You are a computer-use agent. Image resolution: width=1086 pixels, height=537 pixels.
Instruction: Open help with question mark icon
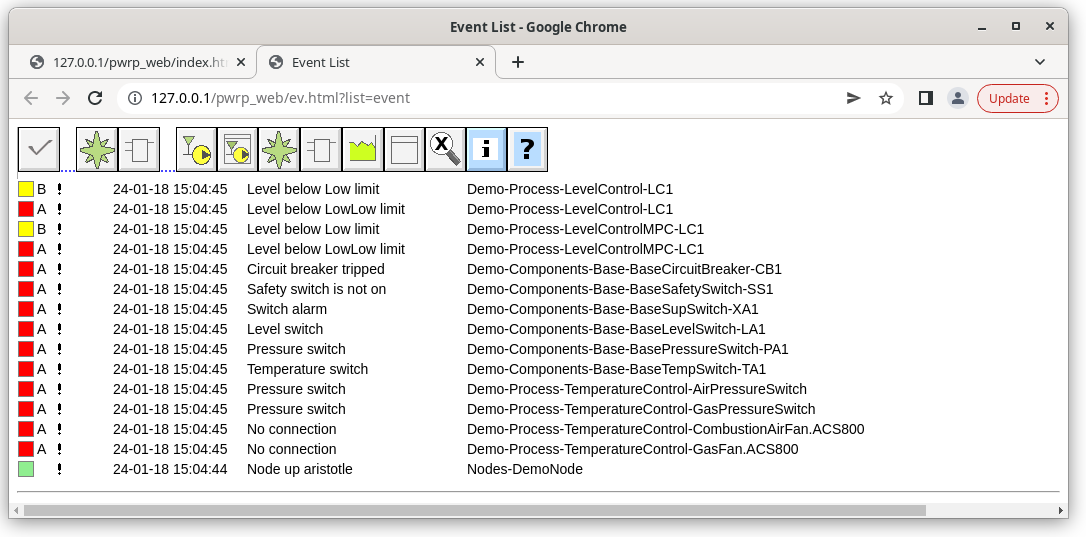tap(528, 149)
